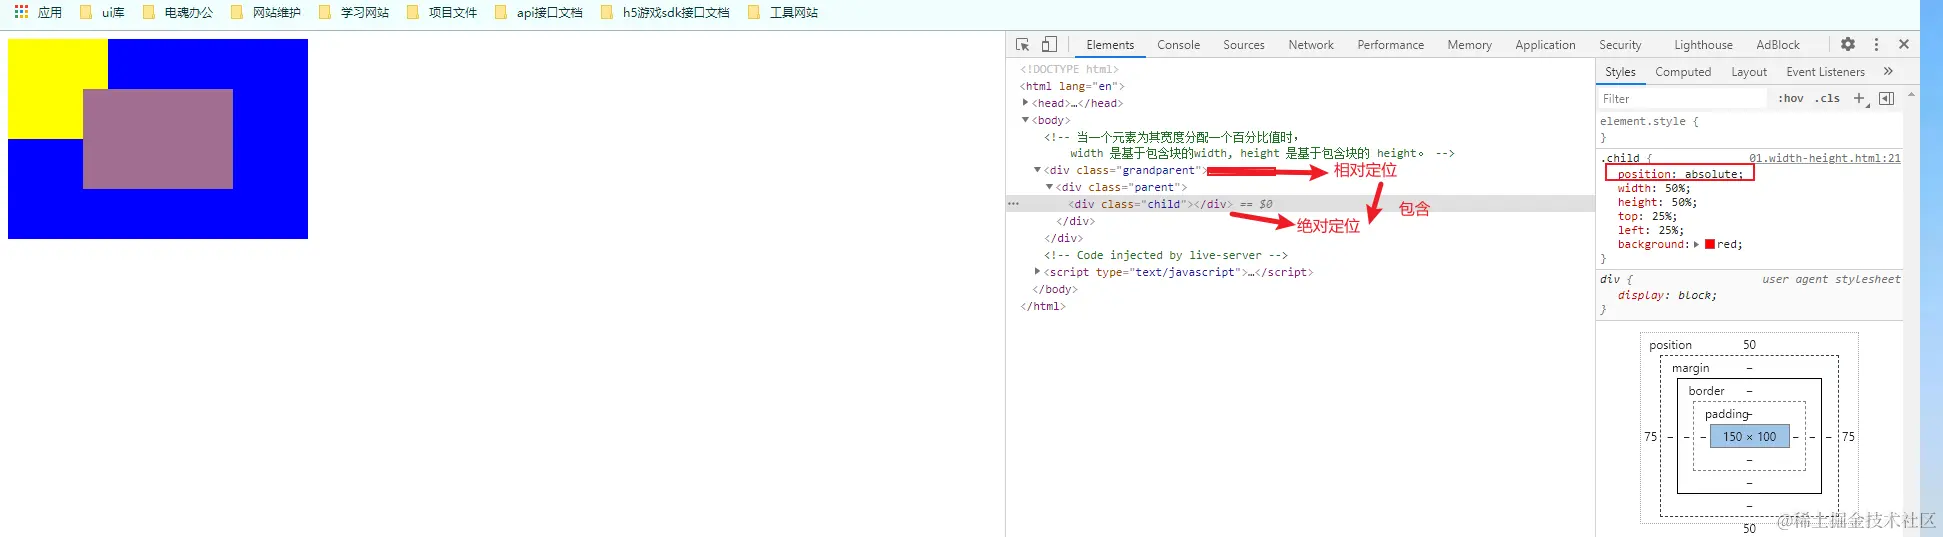Open the Chrome apps grid bookmark
Viewport: 1943px width, 537px height.
pos(38,12)
